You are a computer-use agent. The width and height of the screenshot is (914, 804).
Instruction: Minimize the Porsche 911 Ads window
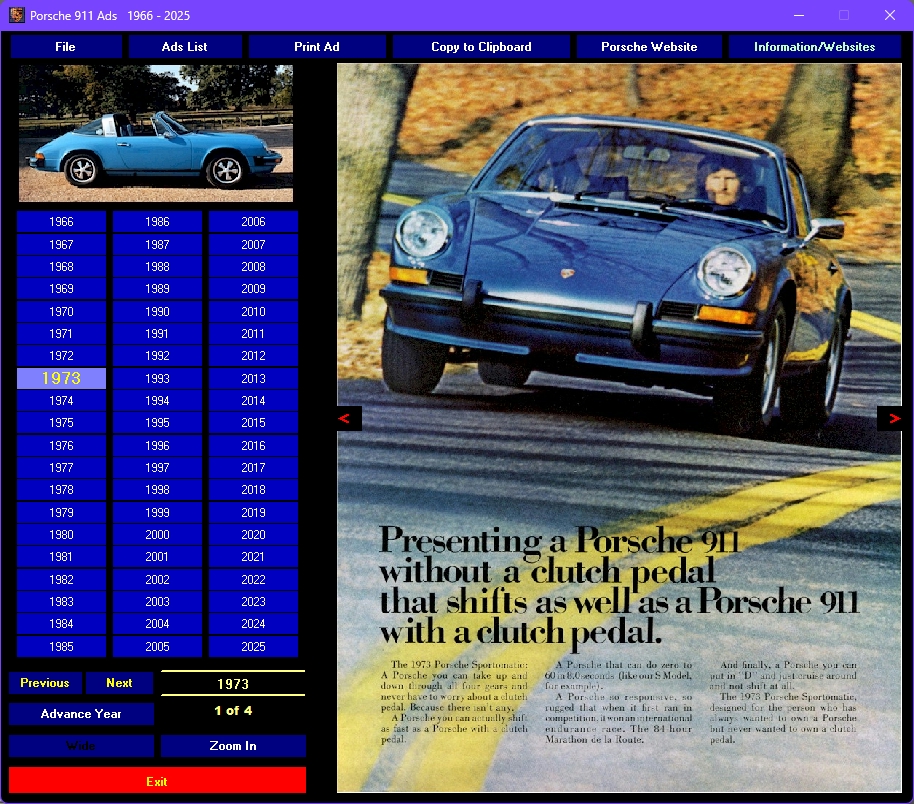pyautogui.click(x=799, y=15)
